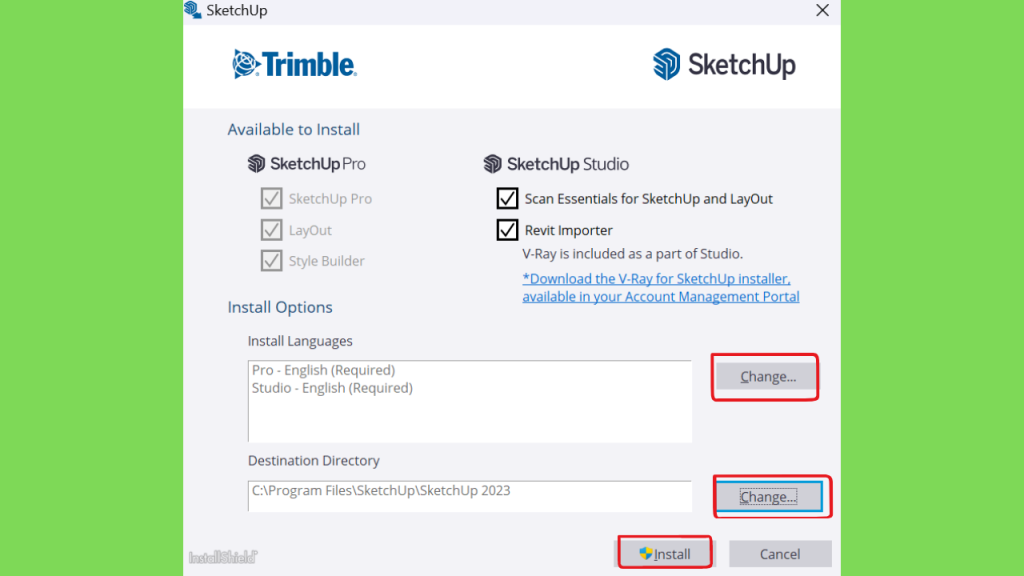Uncheck the Revit Importer checkbox
This screenshot has height=576, width=1024.
[507, 230]
